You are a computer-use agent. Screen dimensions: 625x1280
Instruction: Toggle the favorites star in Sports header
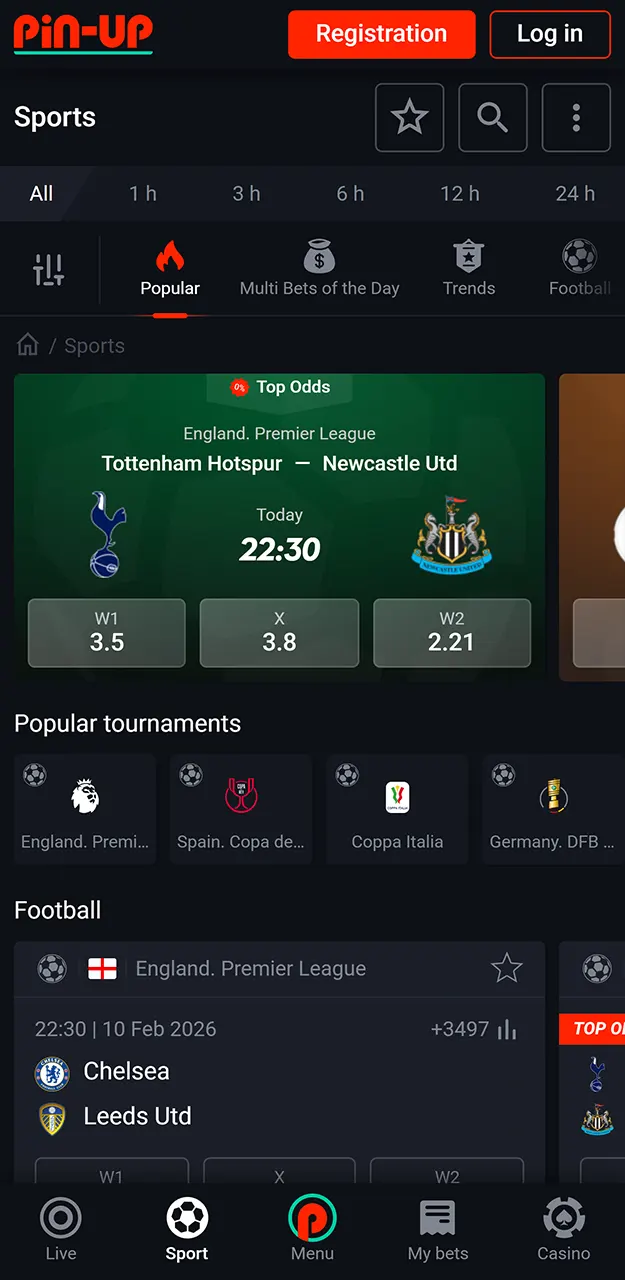tap(409, 117)
